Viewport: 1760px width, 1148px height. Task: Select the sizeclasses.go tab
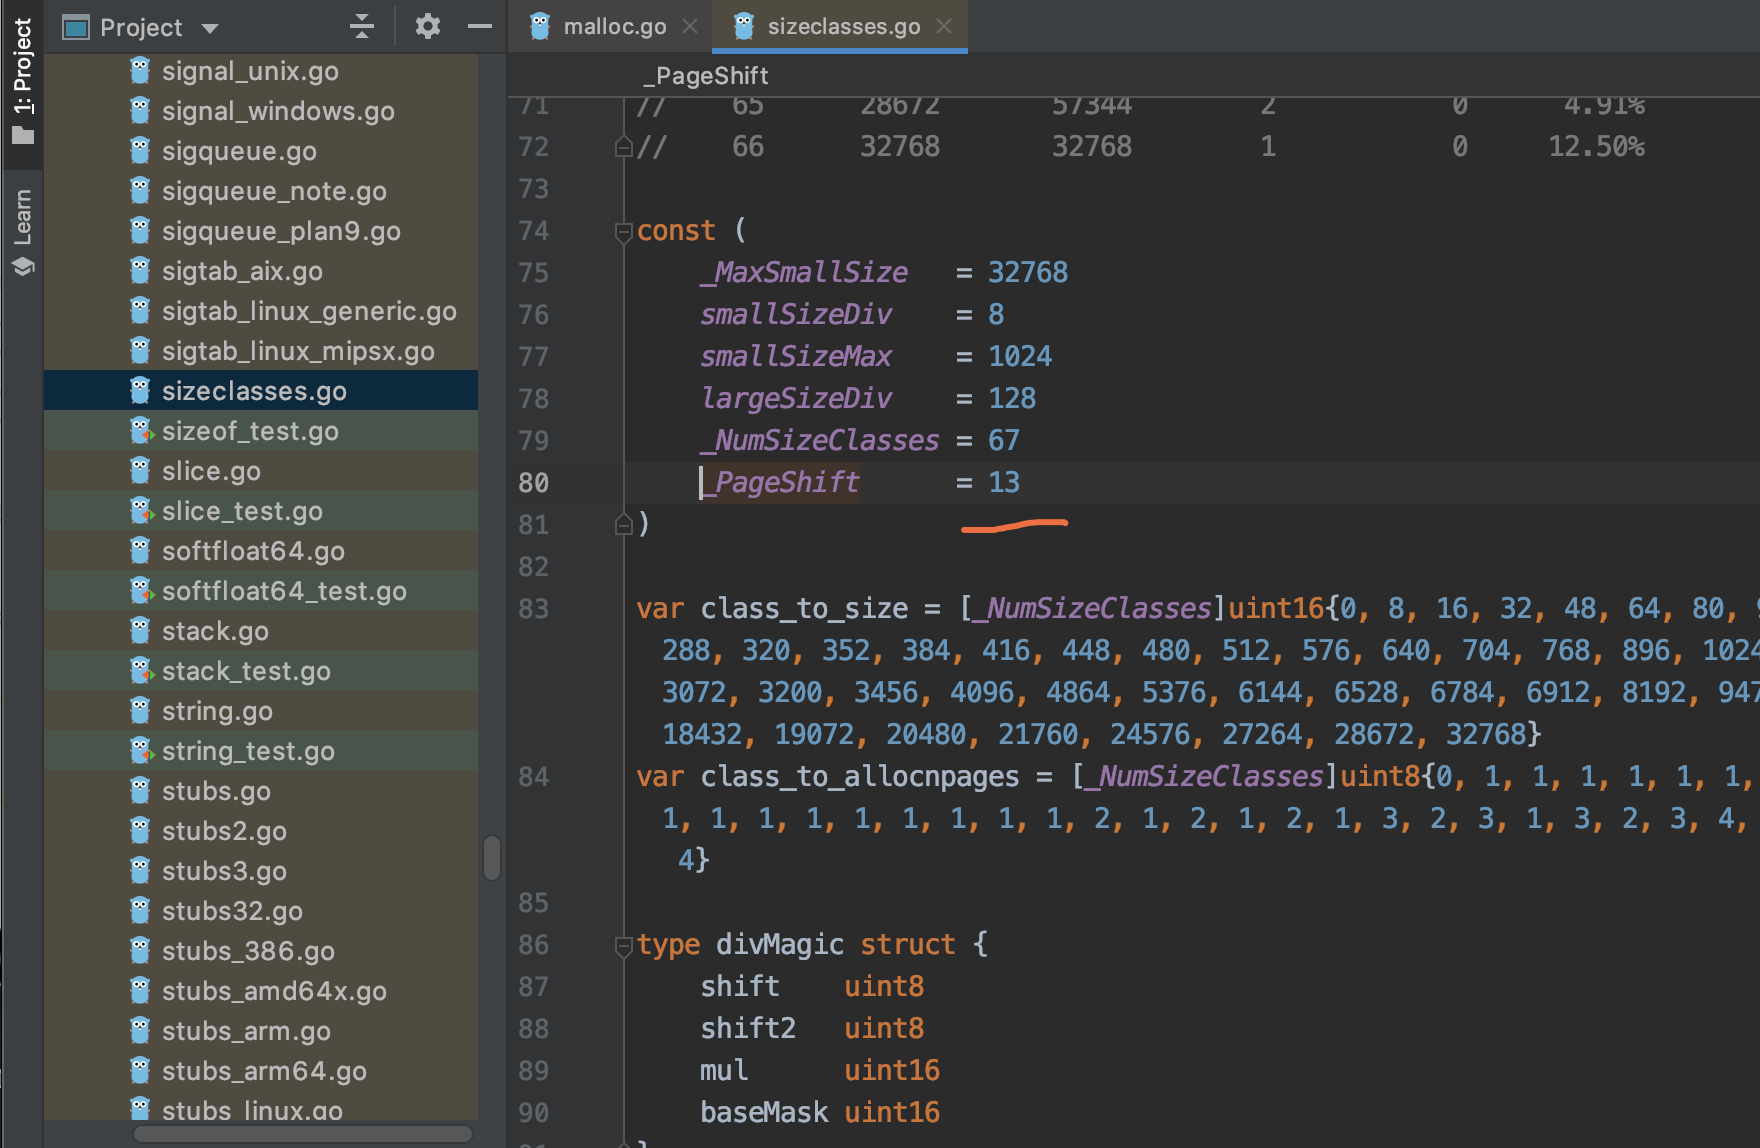(x=843, y=27)
